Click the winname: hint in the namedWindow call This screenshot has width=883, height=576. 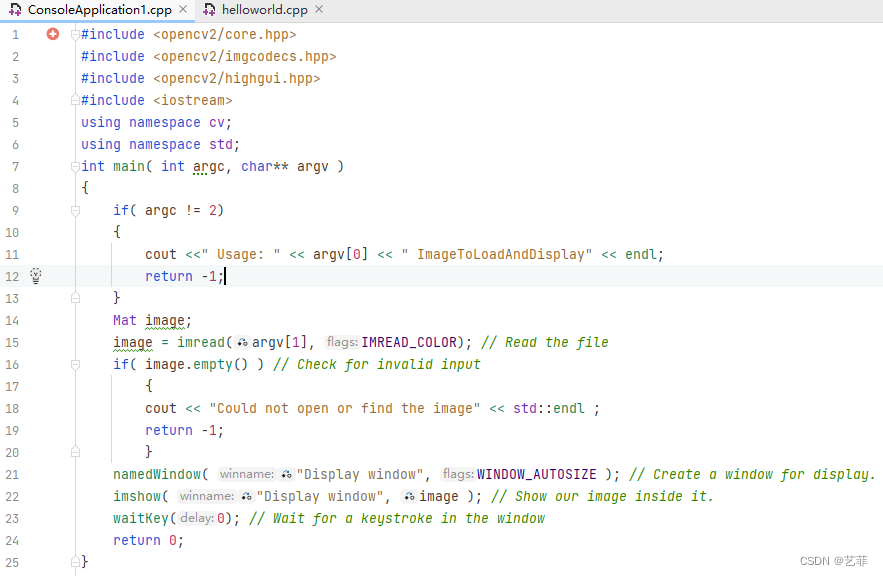click(246, 474)
